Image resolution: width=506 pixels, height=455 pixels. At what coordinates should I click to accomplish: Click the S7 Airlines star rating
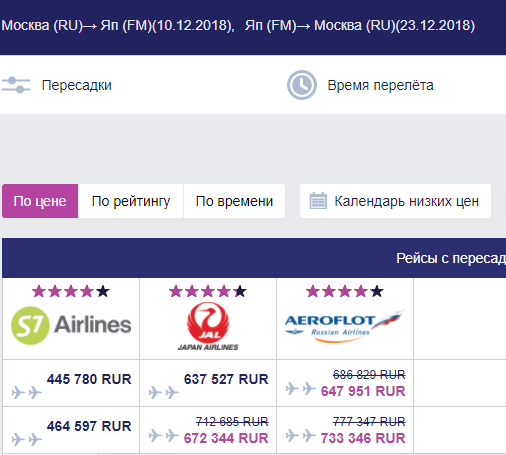click(71, 291)
